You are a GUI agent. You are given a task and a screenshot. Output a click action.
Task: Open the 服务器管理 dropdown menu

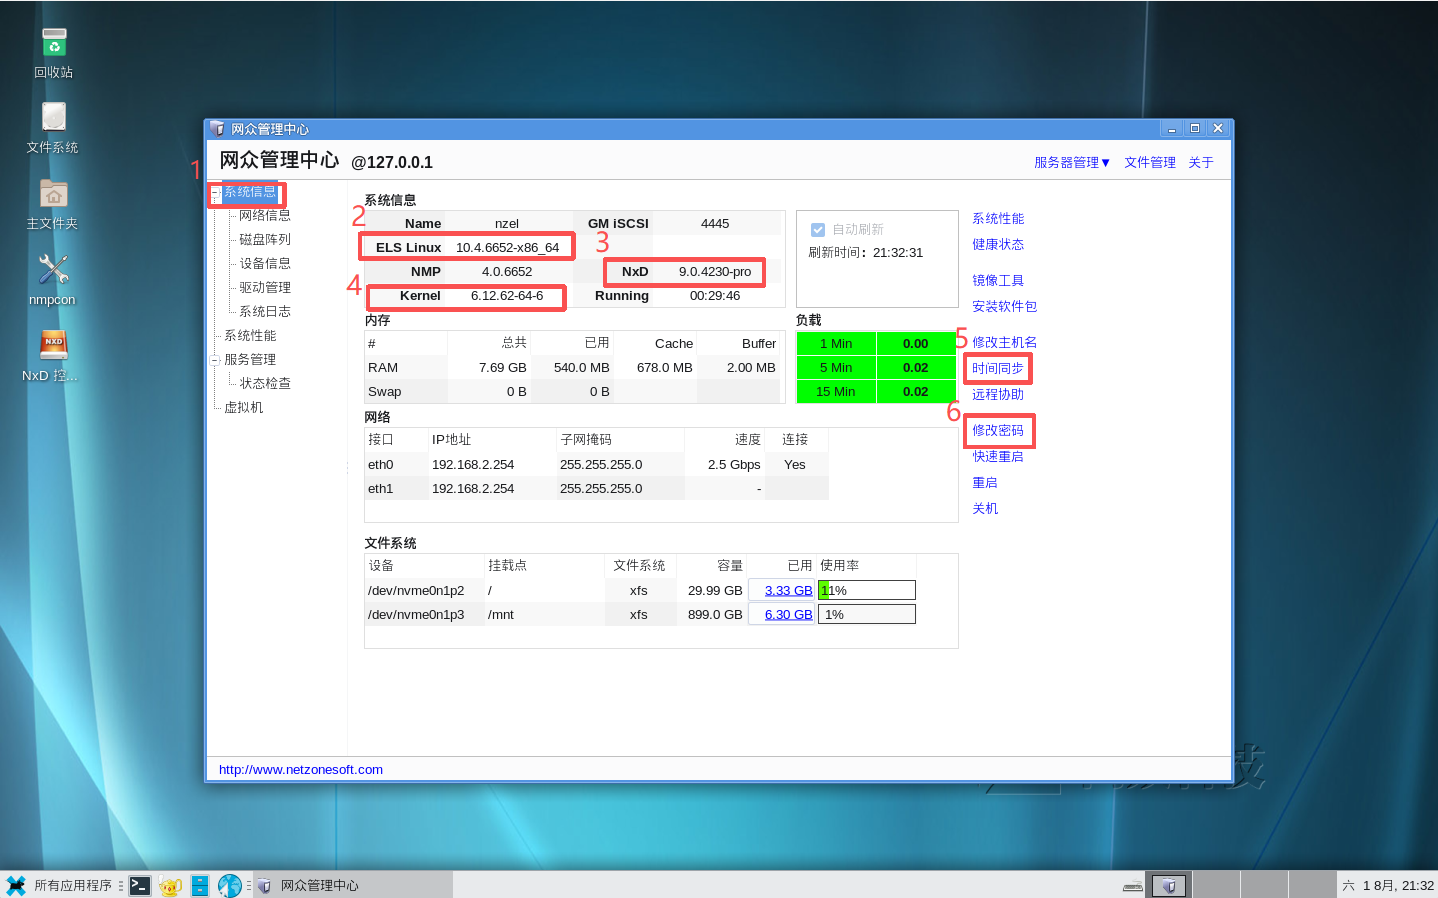pyautogui.click(x=1072, y=162)
